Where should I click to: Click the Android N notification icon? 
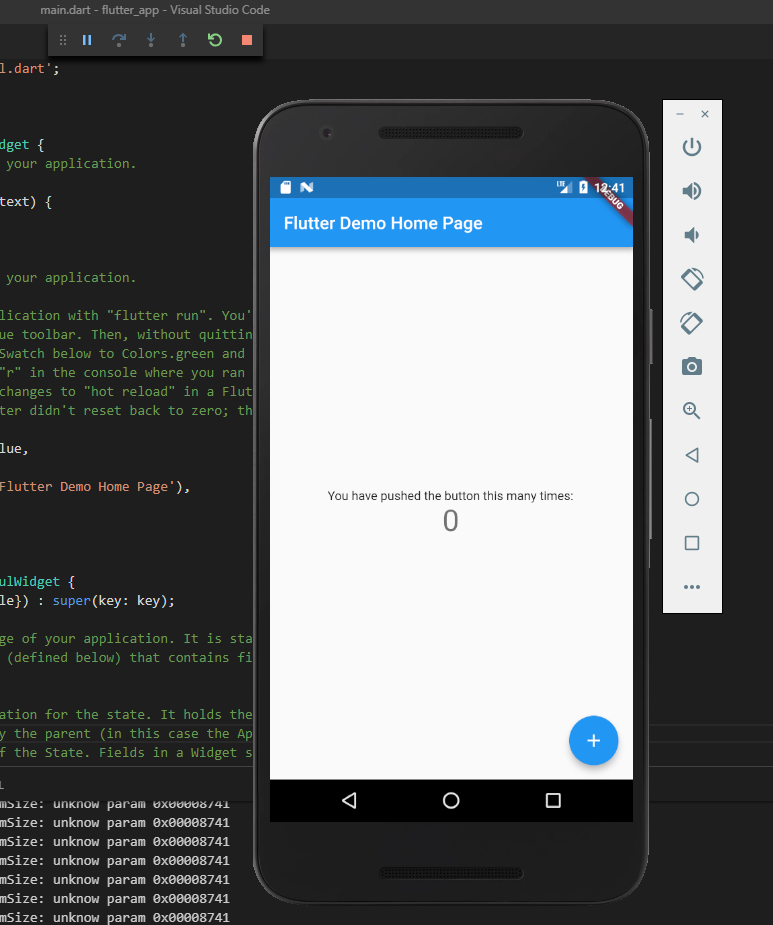pos(306,187)
